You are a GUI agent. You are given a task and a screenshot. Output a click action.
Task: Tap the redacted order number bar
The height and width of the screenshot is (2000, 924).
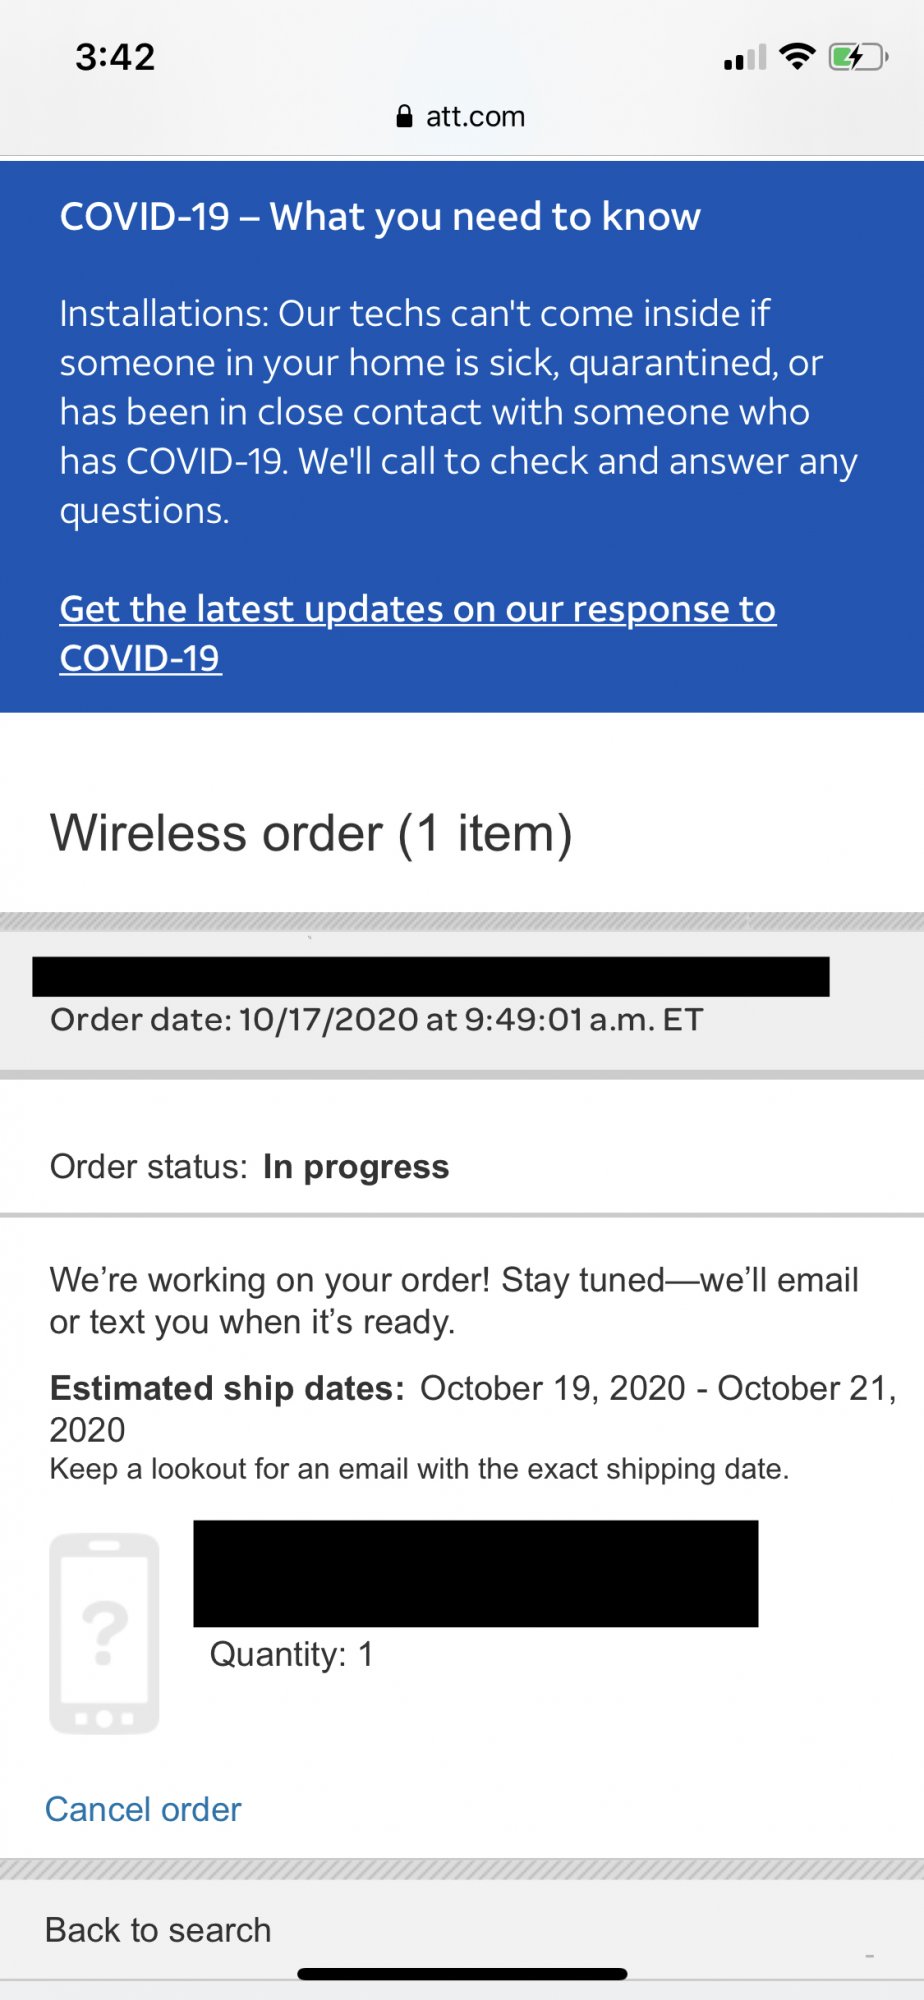[x=431, y=976]
